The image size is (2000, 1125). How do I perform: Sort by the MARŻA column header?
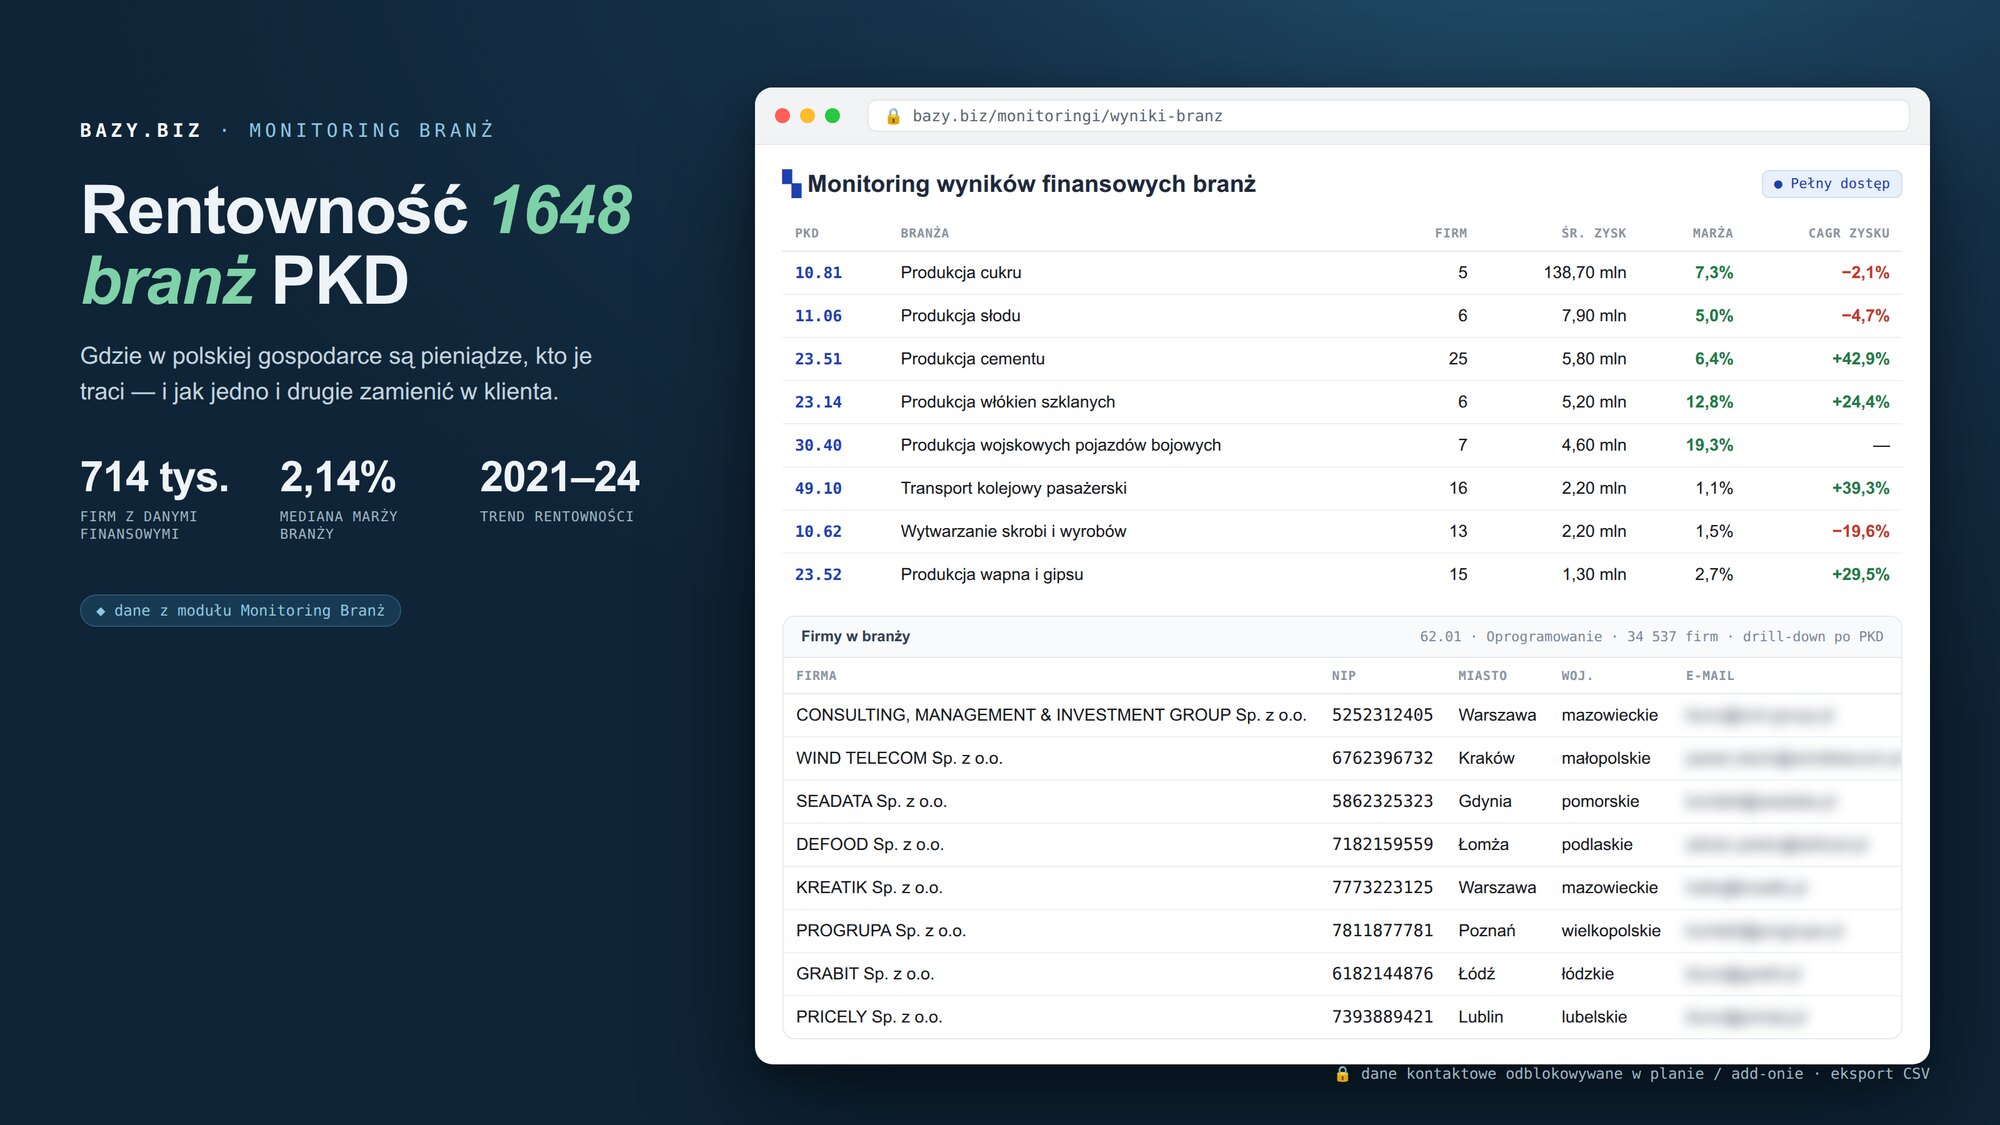click(1712, 233)
